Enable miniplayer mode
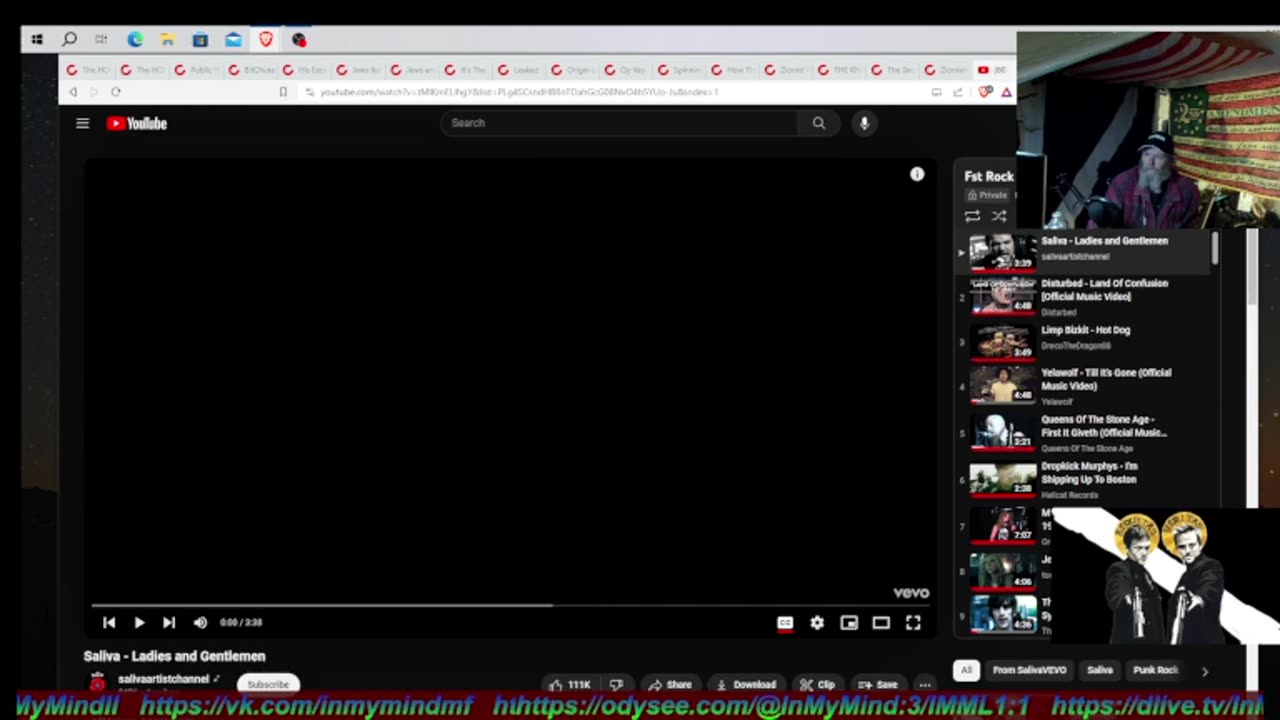1280x720 pixels. coord(849,622)
